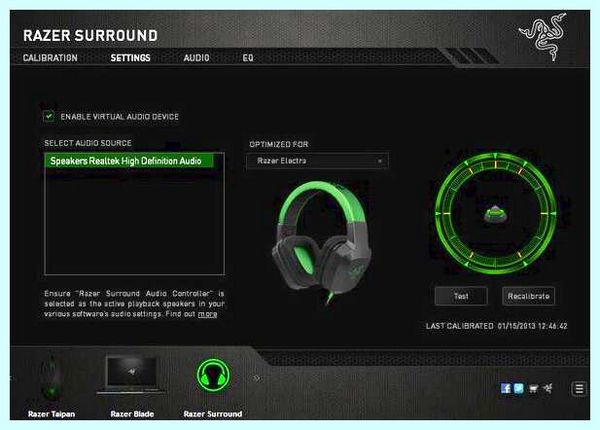600x430 pixels.
Task: Open the Settings tab
Action: [130, 58]
